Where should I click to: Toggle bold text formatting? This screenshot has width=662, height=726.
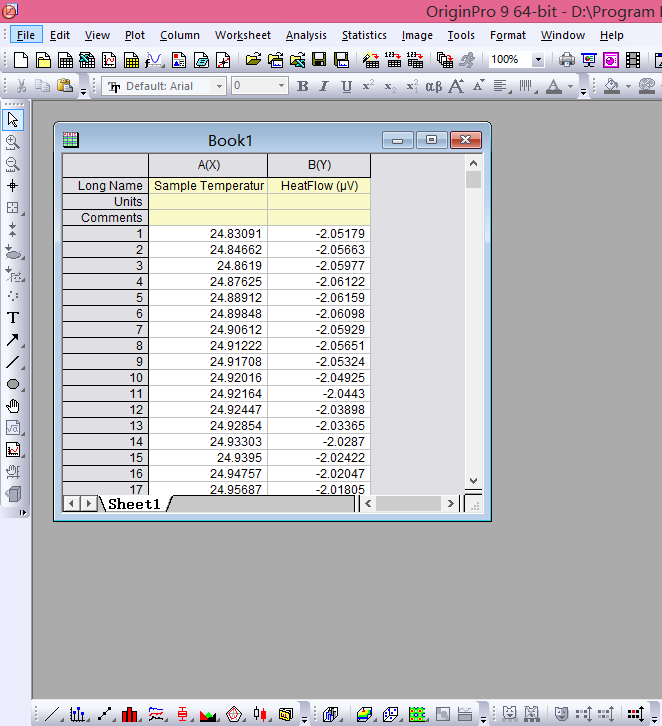303,87
